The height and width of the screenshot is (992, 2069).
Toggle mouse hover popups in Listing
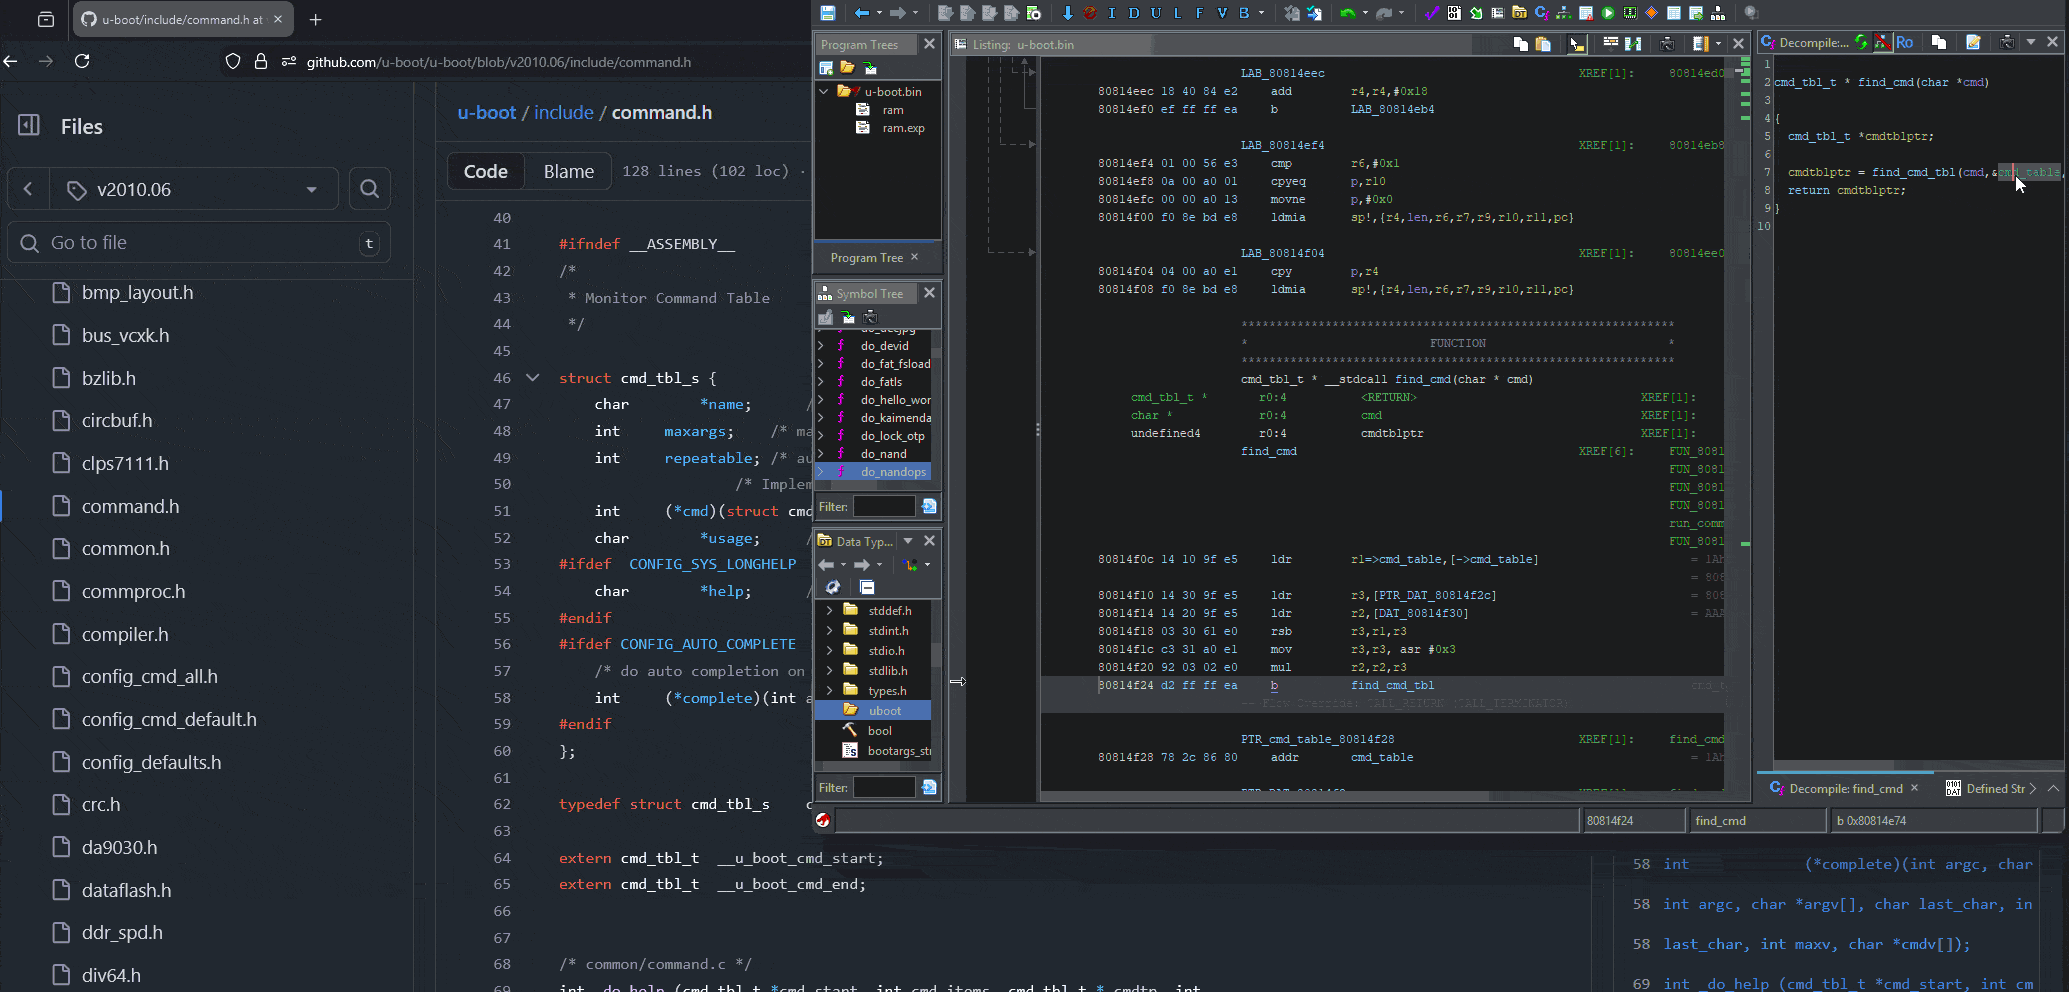coord(1576,44)
